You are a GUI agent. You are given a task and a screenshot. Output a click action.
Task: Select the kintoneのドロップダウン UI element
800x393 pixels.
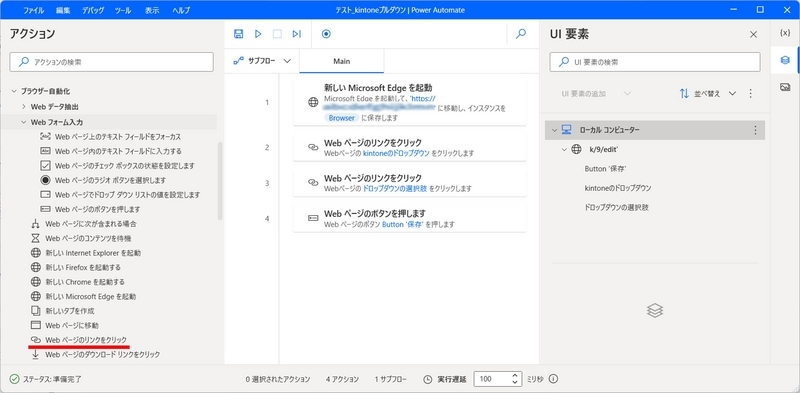(618, 188)
